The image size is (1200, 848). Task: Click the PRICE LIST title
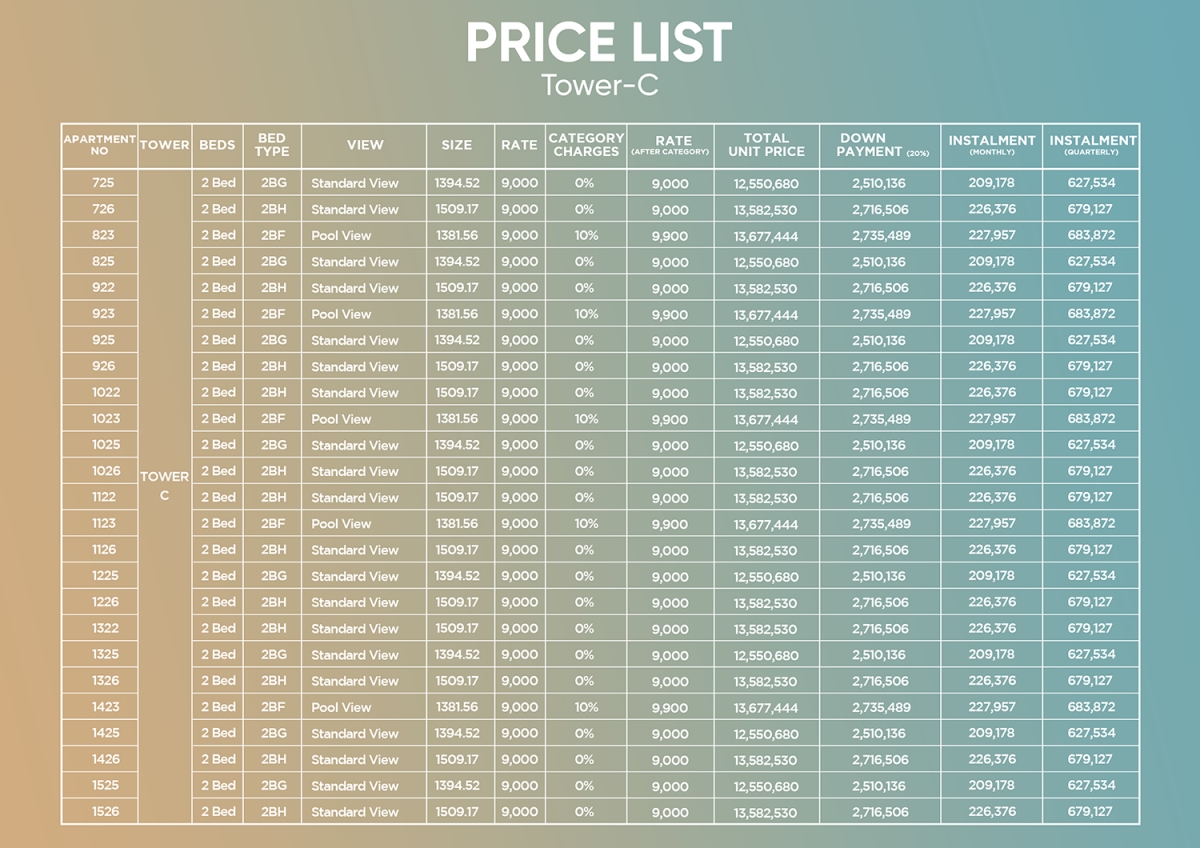599,43
